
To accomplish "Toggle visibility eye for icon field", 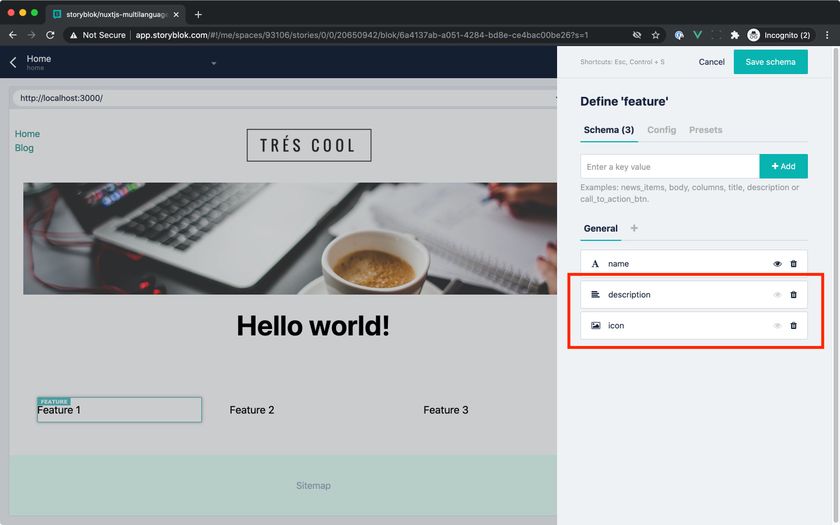I will pos(777,326).
